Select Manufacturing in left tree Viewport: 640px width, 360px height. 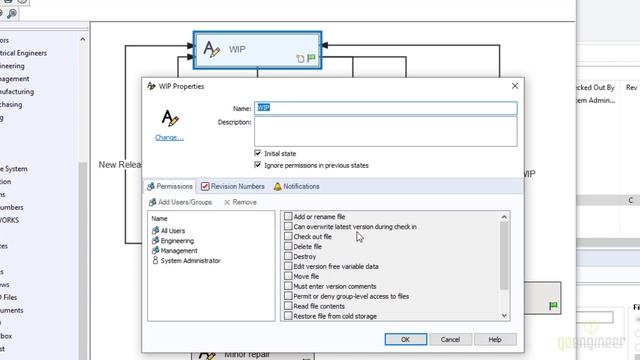(17, 92)
